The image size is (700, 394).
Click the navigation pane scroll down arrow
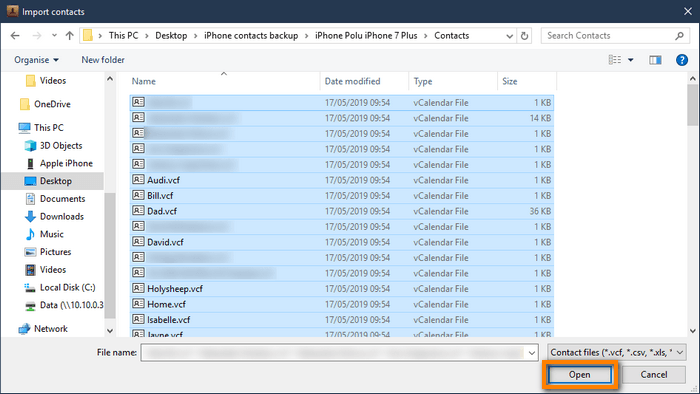coord(110,331)
